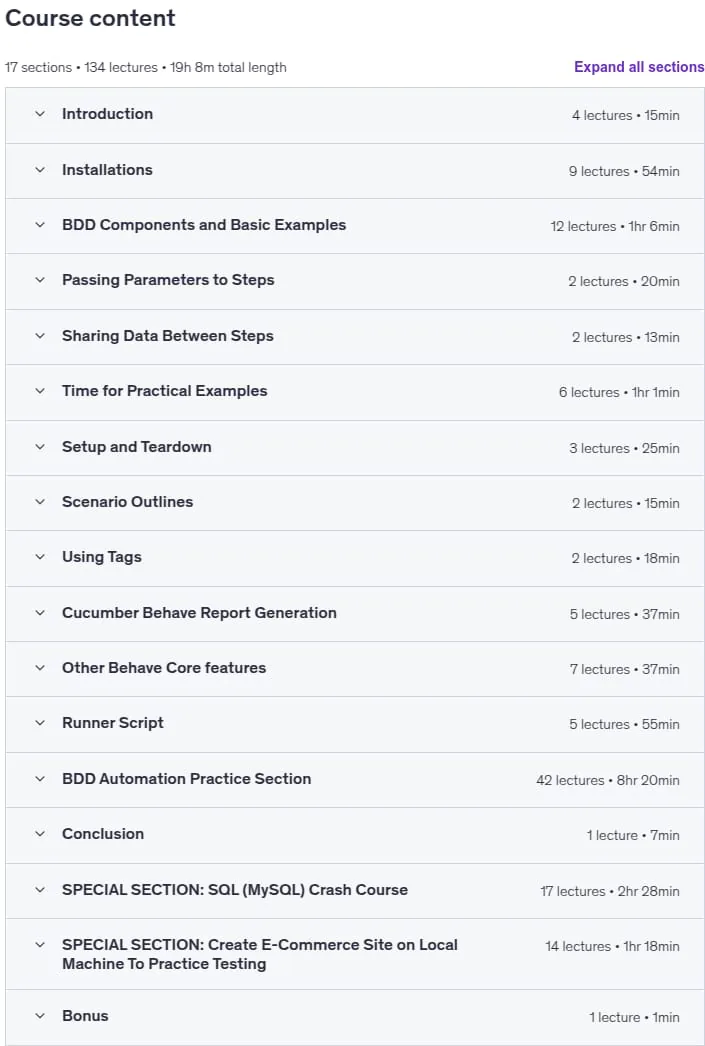Expand the Conclusion section chevron
The height and width of the screenshot is (1046, 705).
pyautogui.click(x=40, y=834)
